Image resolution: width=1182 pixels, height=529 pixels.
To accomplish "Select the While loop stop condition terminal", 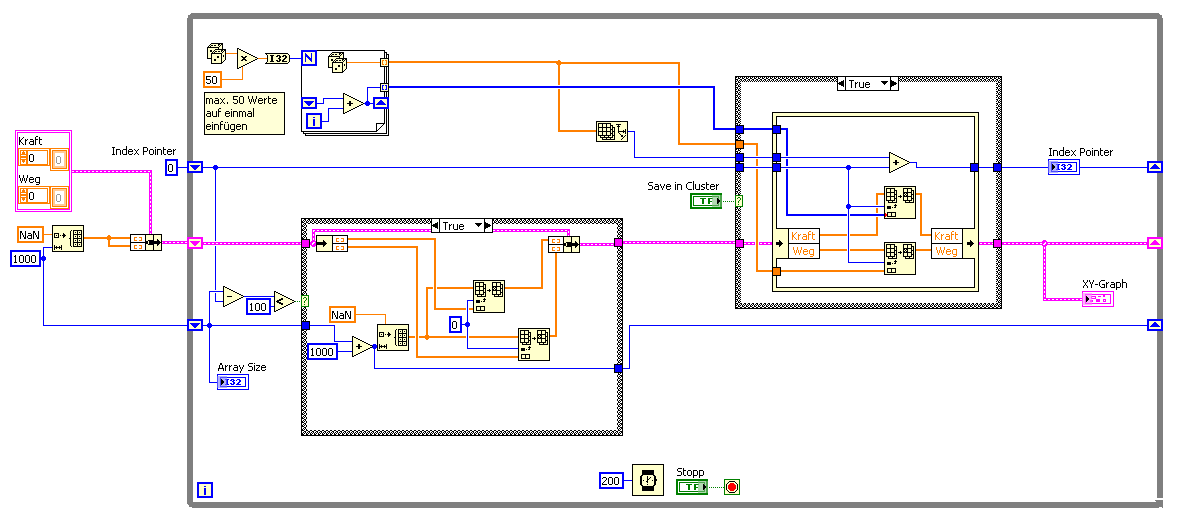I will [x=732, y=487].
